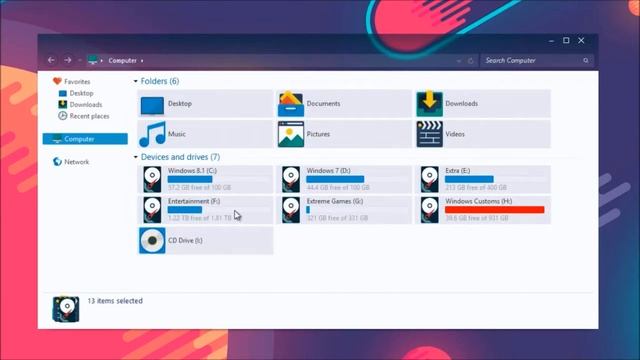The height and width of the screenshot is (360, 640).
Task: Select the Downloads folder icon
Action: [429, 104]
